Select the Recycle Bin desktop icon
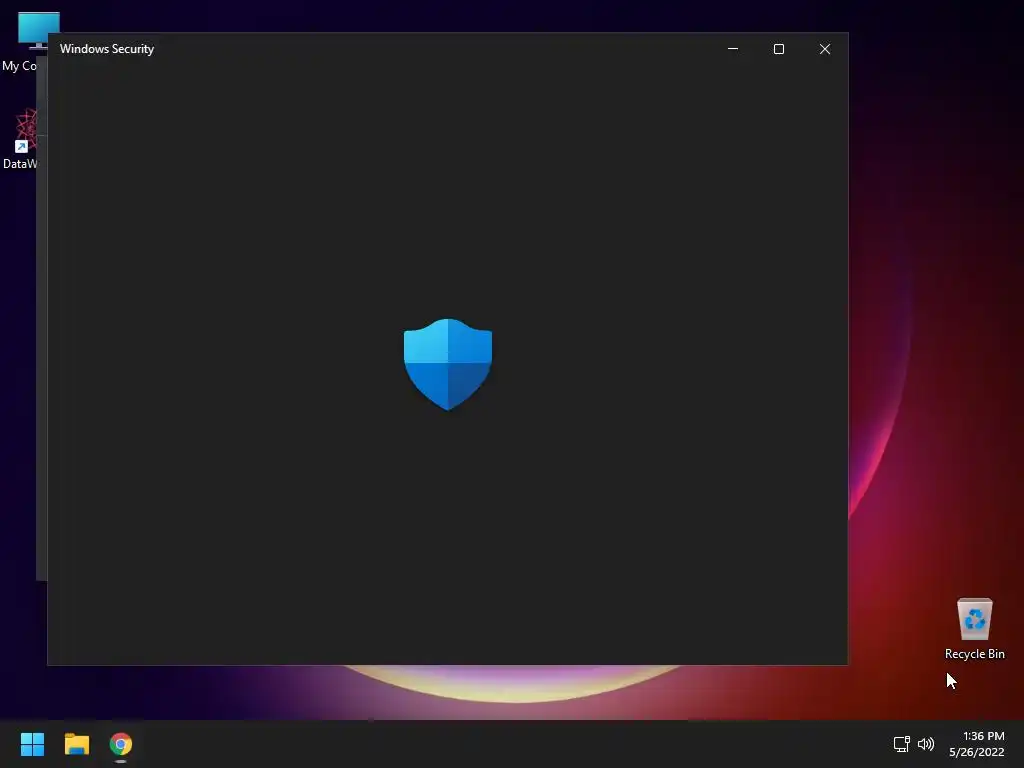The height and width of the screenshot is (768, 1024). (x=974, y=629)
